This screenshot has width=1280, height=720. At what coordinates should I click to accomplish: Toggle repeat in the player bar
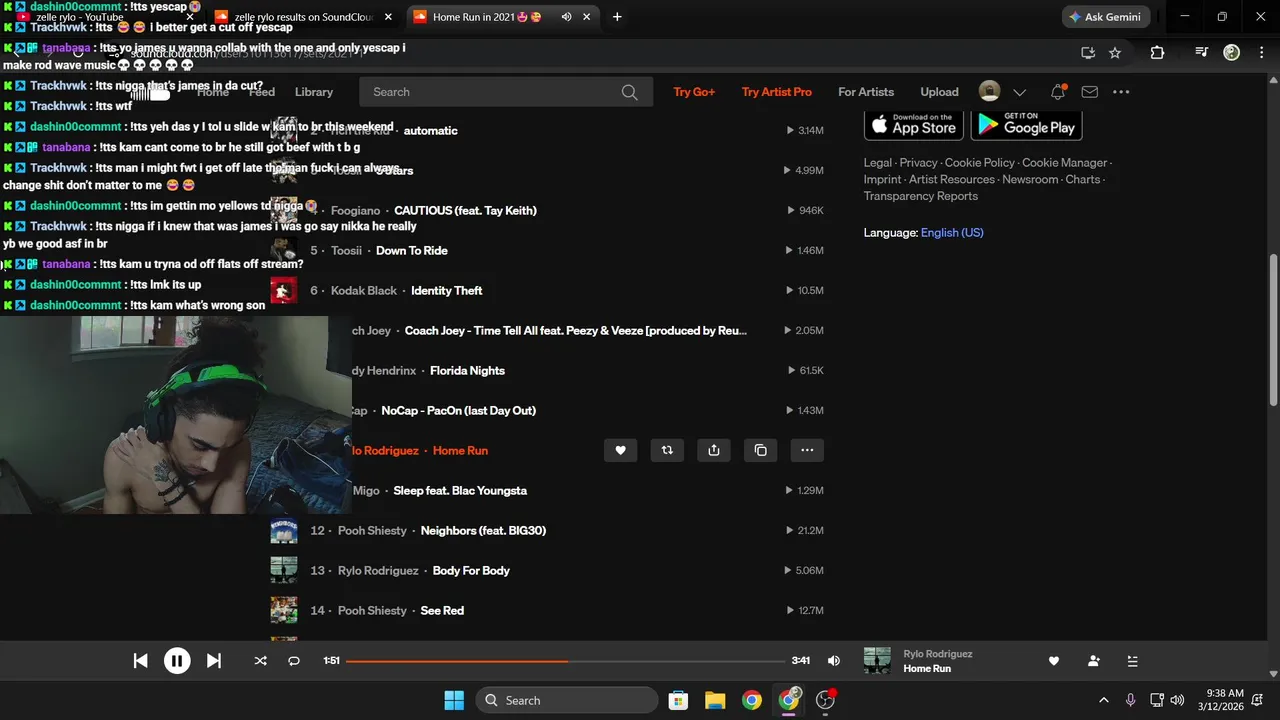[x=294, y=661]
